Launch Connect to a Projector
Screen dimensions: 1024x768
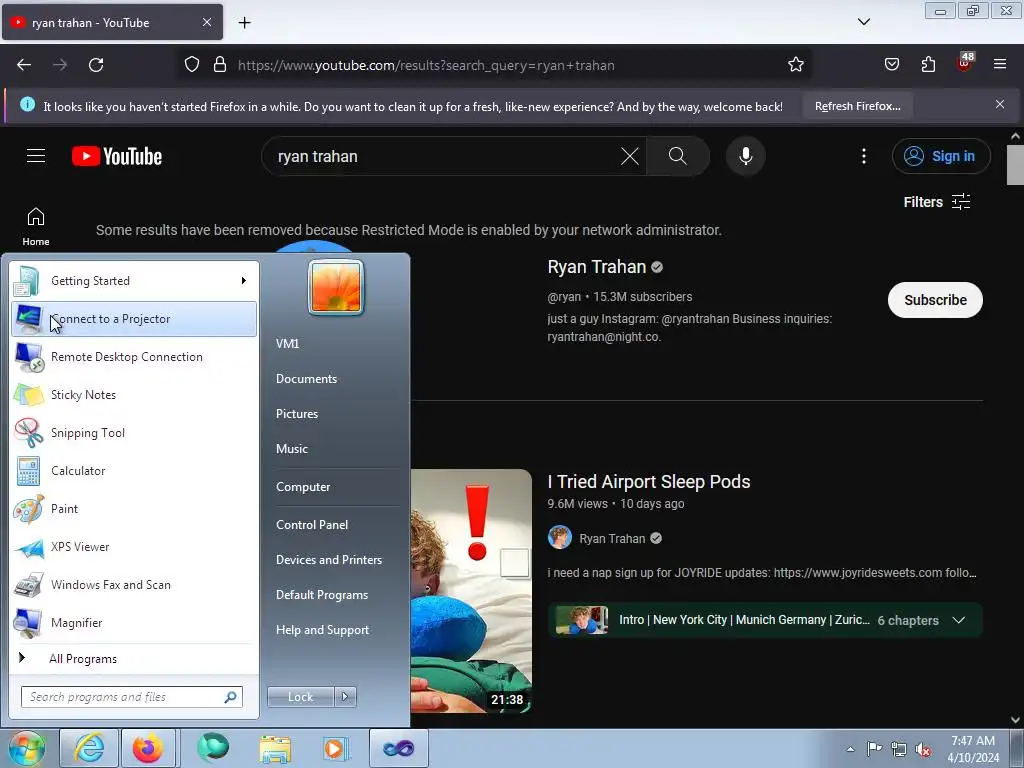pos(134,319)
